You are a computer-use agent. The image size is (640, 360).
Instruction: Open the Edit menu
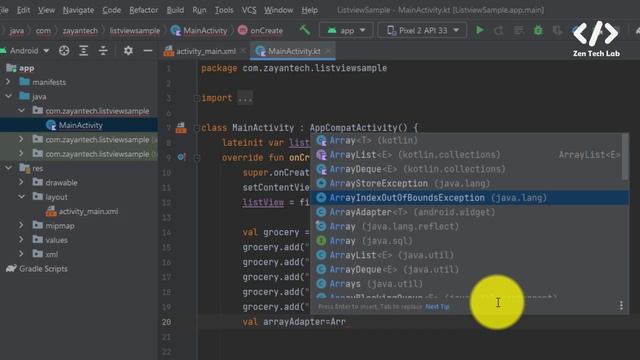(23, 10)
